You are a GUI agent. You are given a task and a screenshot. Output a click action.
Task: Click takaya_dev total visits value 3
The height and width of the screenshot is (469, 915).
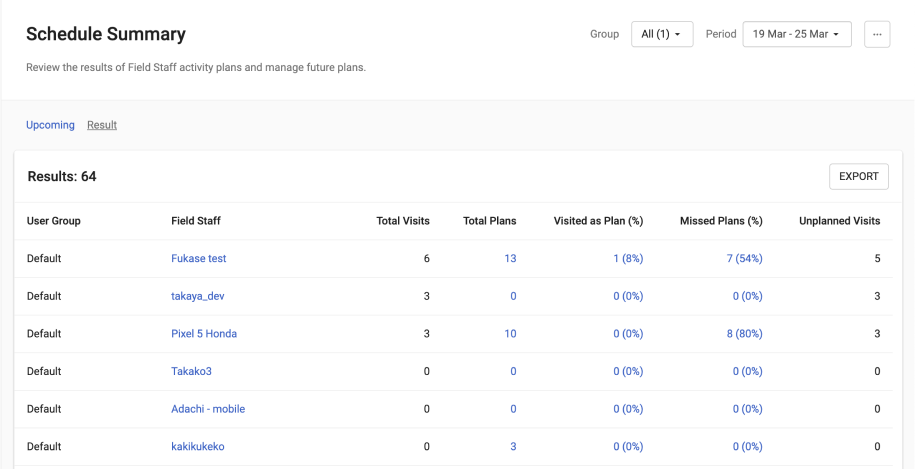427,296
